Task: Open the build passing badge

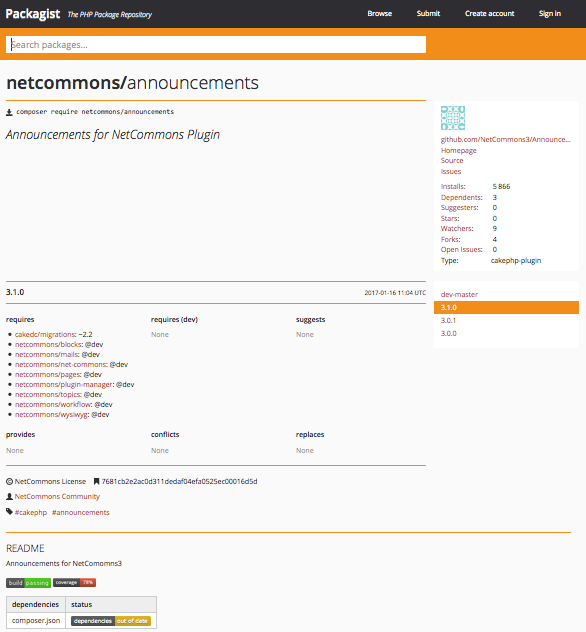Action: click(28, 583)
